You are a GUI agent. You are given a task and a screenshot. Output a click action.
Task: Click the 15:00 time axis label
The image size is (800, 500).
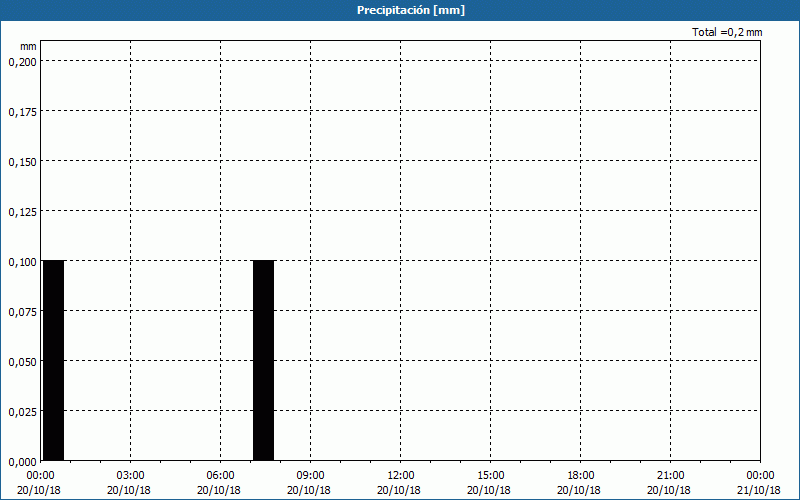click(x=490, y=476)
